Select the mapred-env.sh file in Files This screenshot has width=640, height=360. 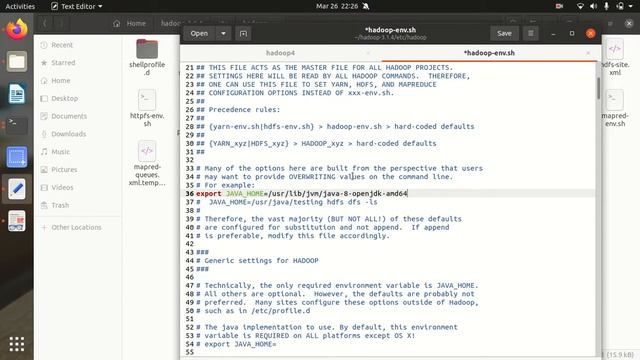click(x=615, y=108)
